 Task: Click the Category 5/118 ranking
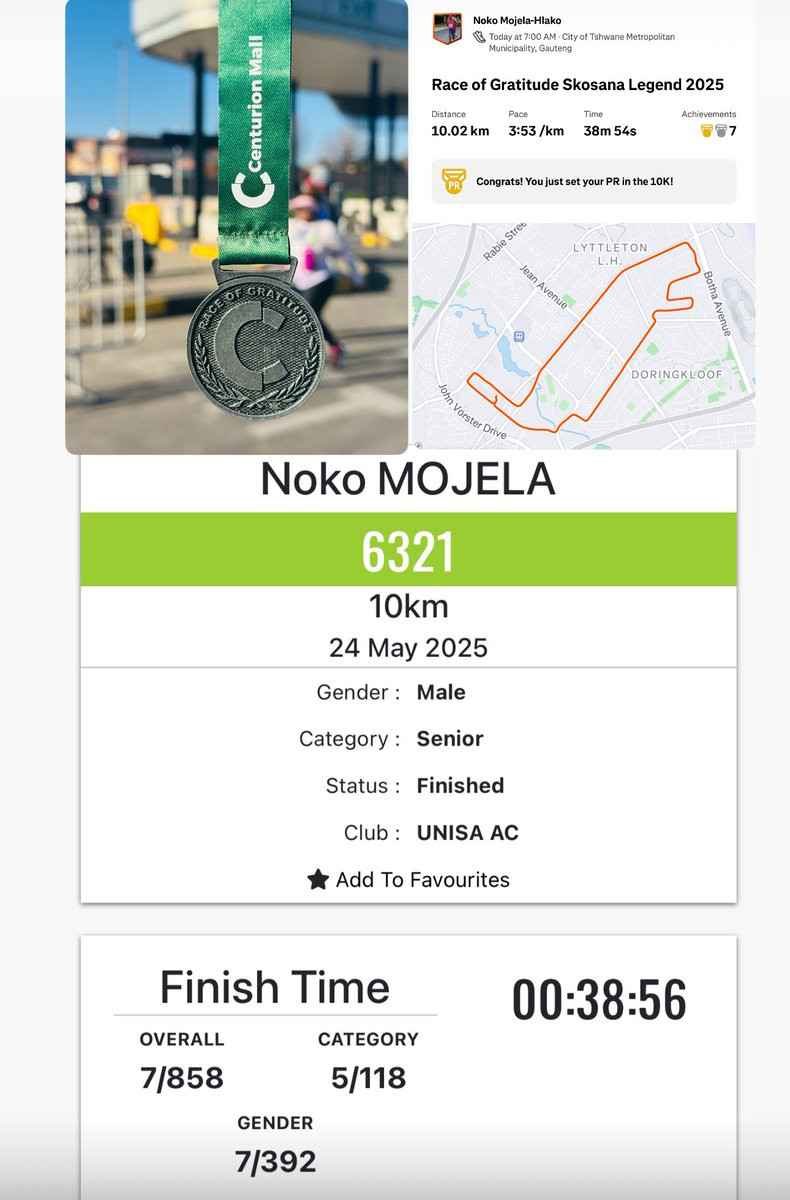pos(368,1078)
